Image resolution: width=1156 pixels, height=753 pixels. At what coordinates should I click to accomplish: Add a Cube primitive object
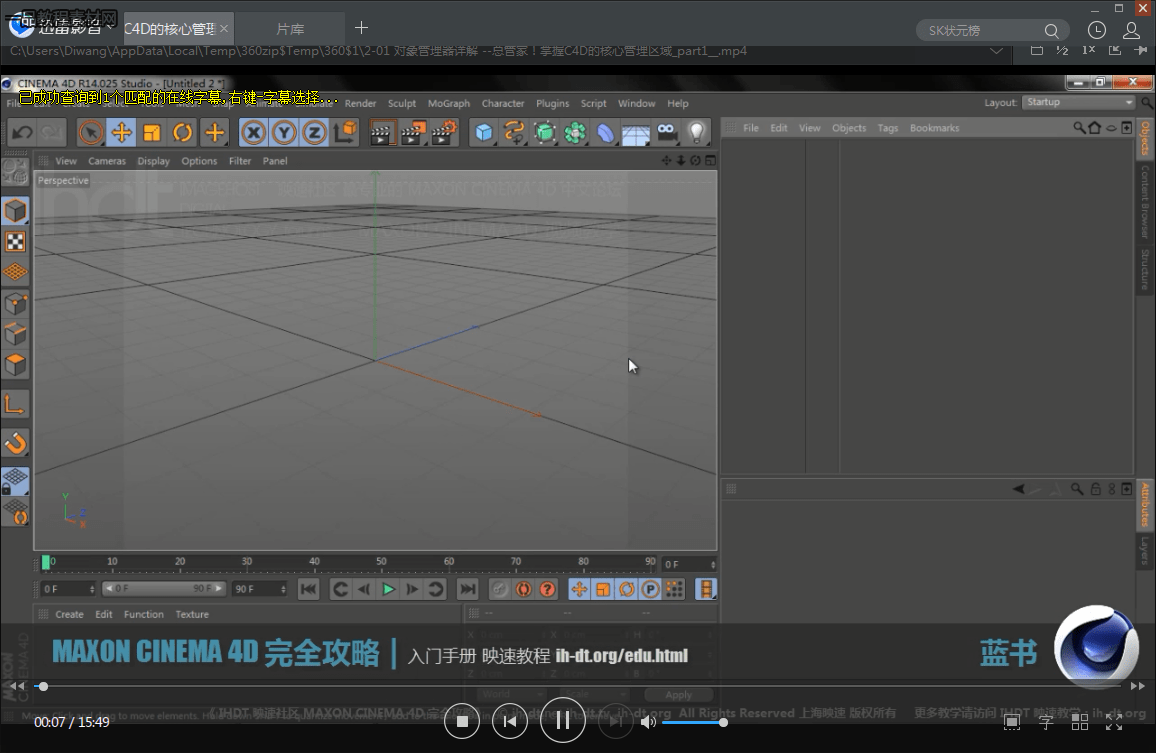click(484, 133)
